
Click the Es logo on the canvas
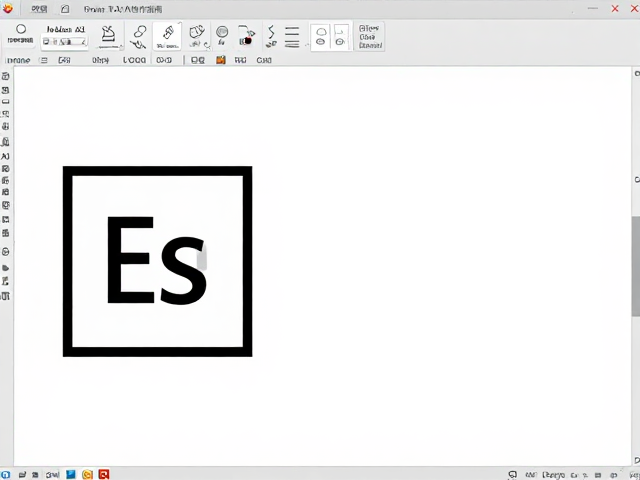(158, 261)
